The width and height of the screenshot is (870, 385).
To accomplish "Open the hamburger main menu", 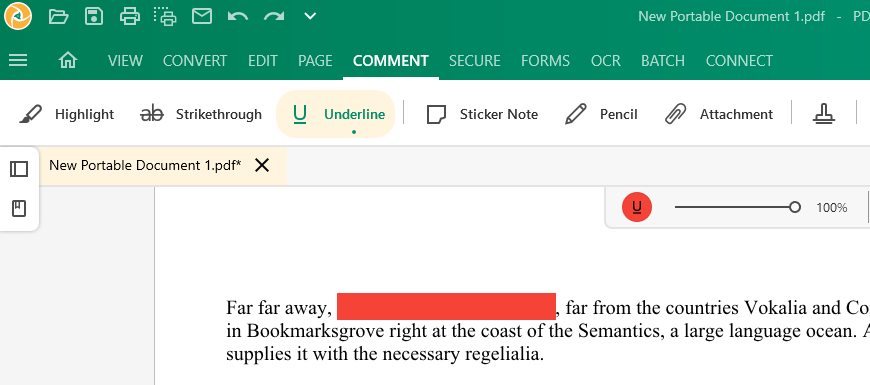I will point(18,60).
